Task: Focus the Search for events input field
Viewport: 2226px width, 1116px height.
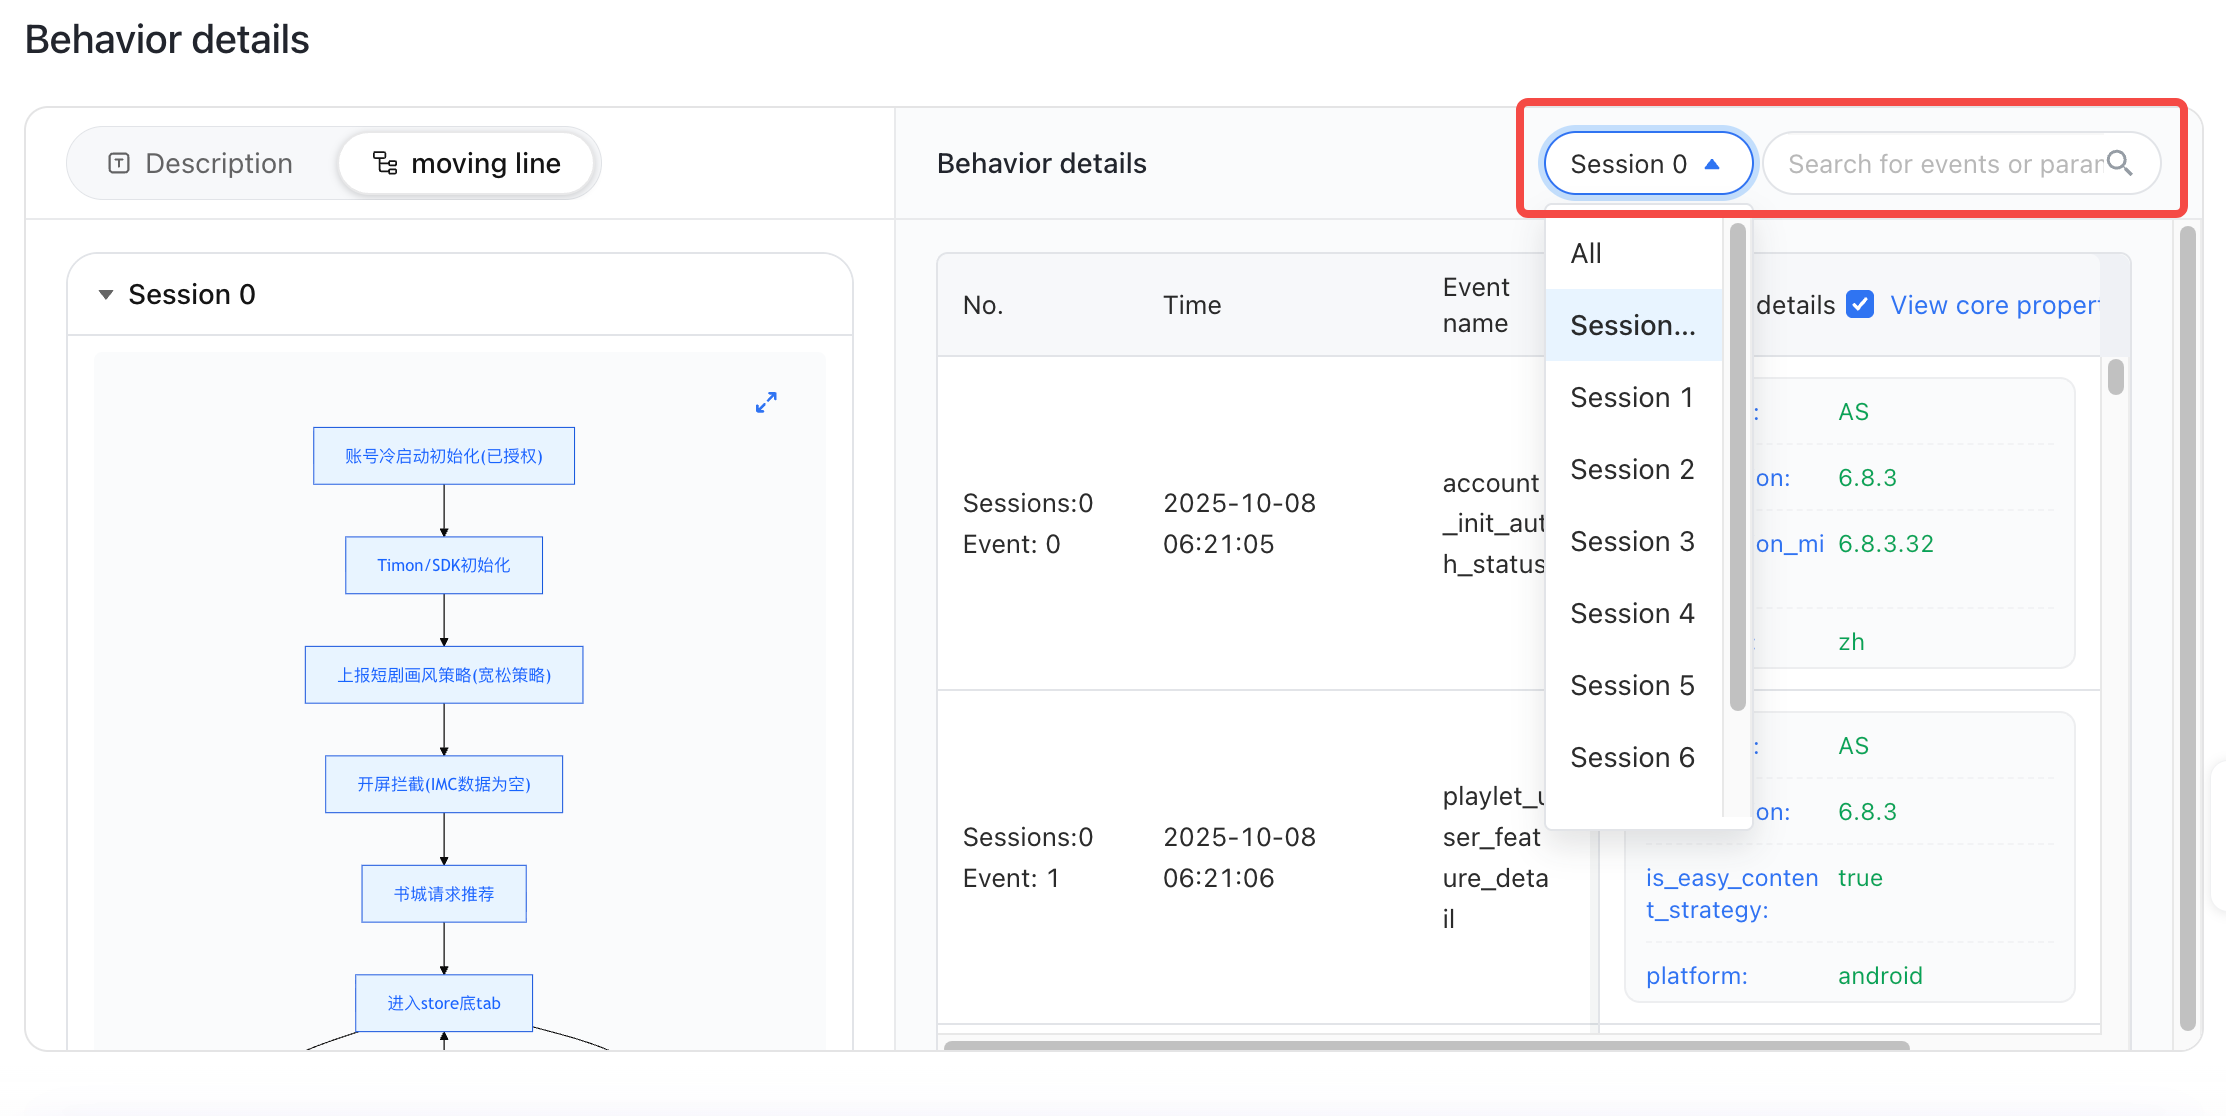Action: point(1944,164)
